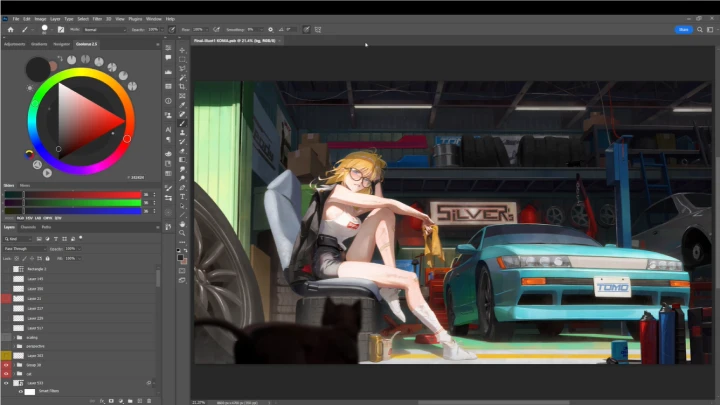Open the layer blend mode Pass Through dropdown

(x=24, y=248)
